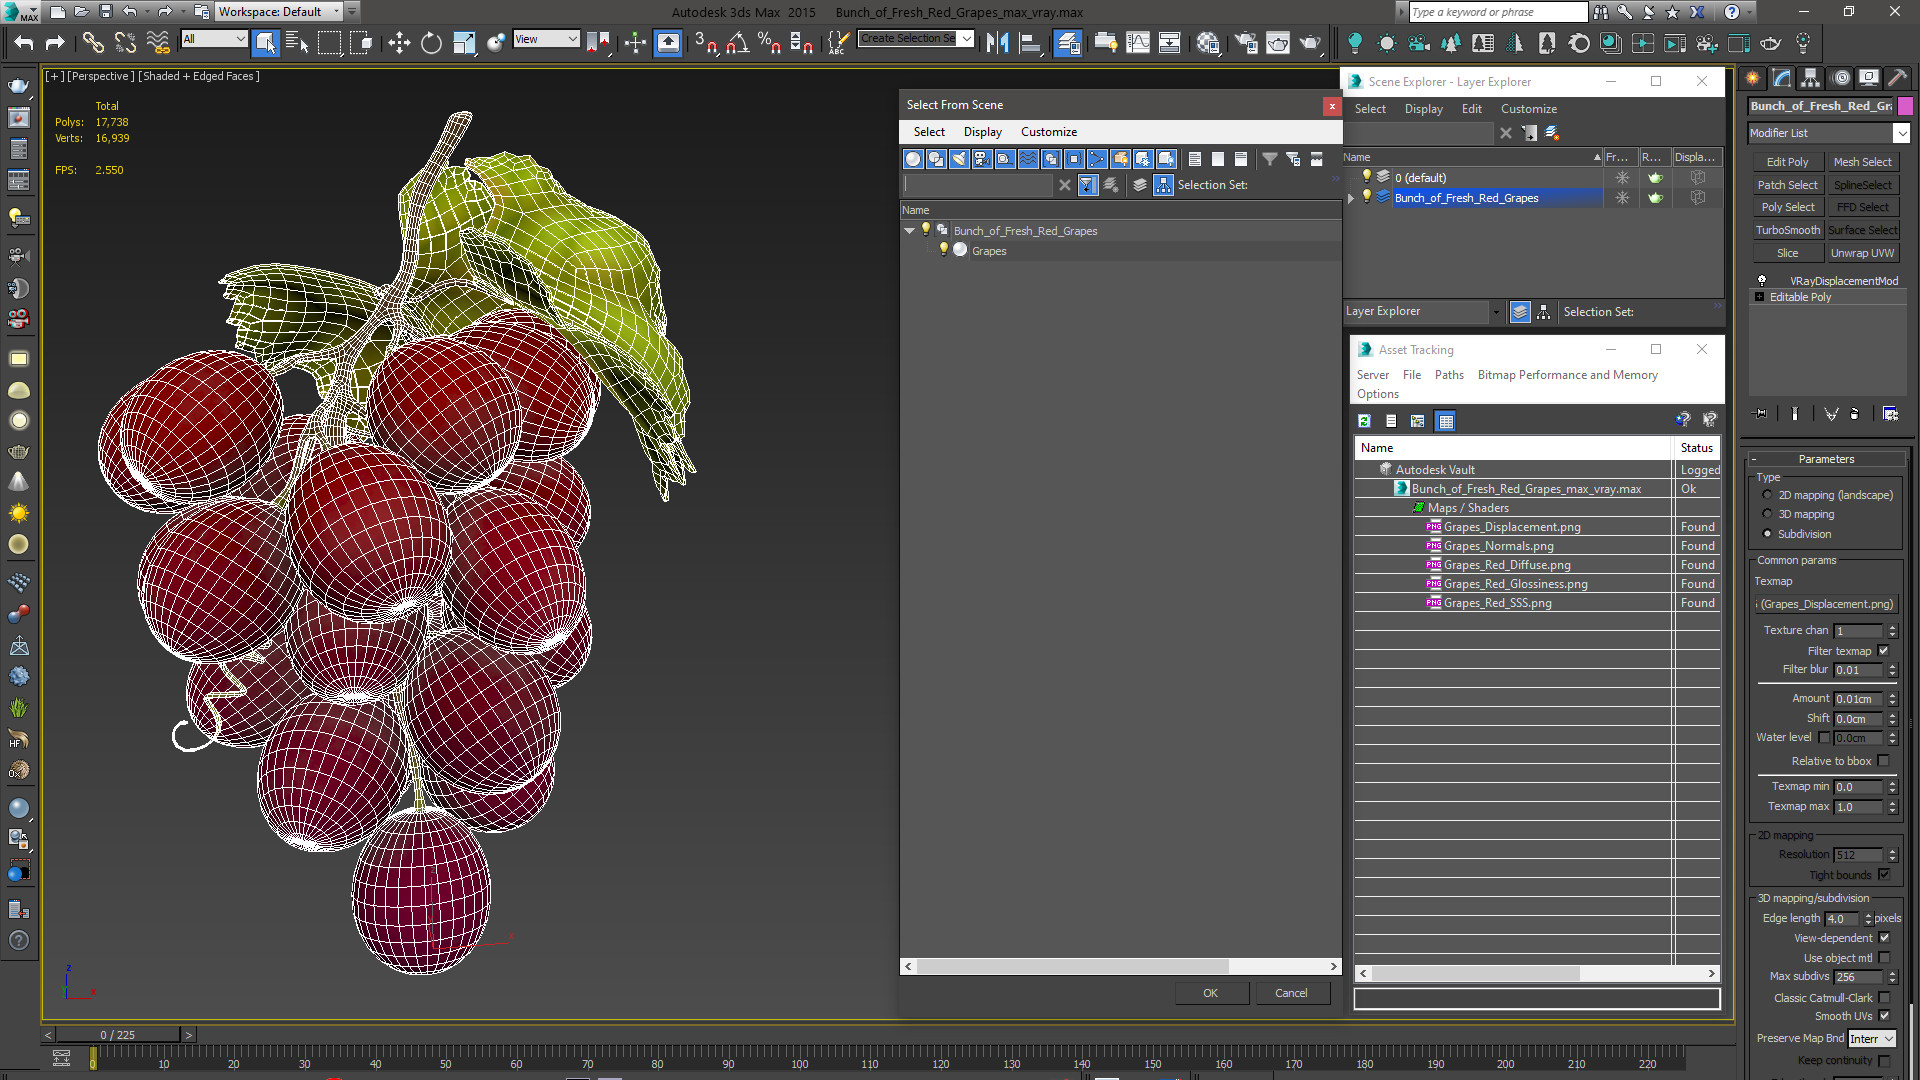Click the Render Setup teapot icon
This screenshot has width=1920, height=1080.
pos(1245,43)
